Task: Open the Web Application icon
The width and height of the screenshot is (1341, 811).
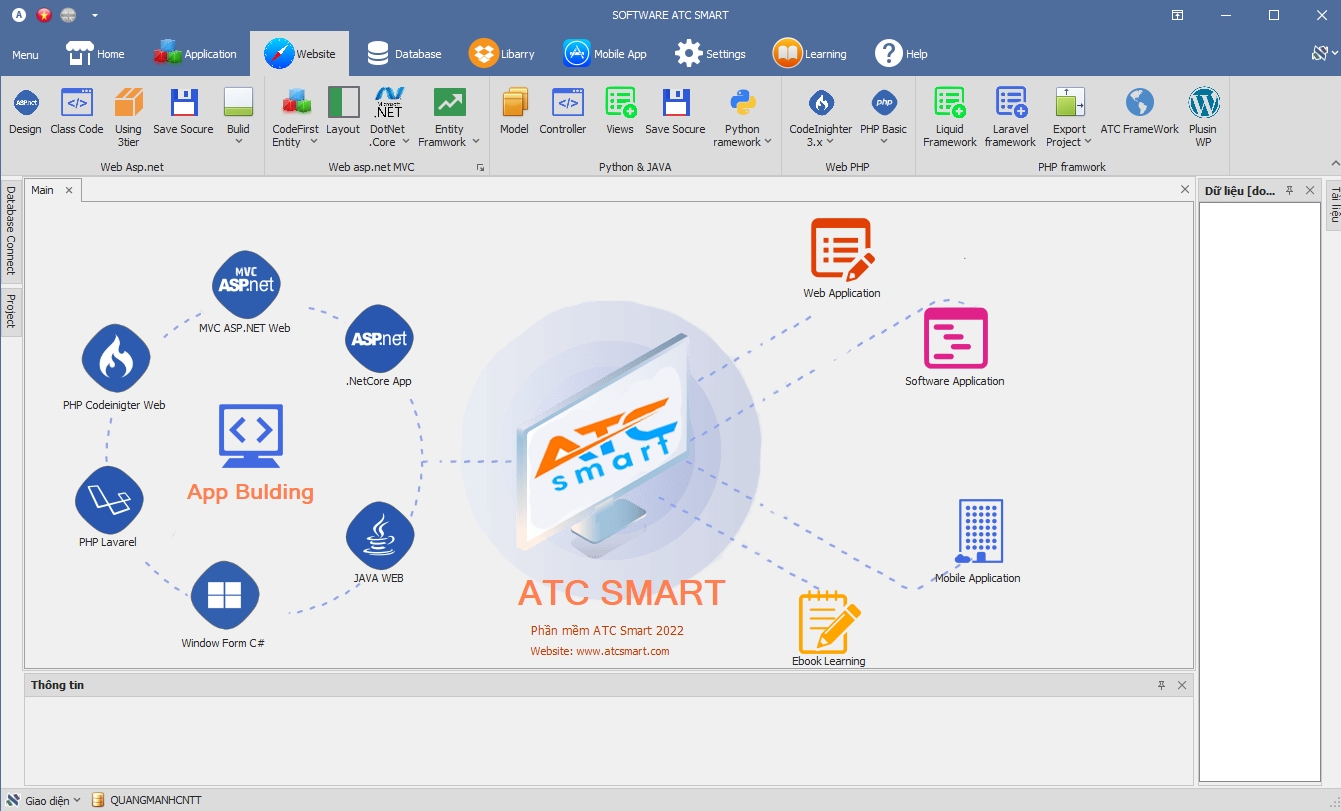Action: pyautogui.click(x=842, y=249)
